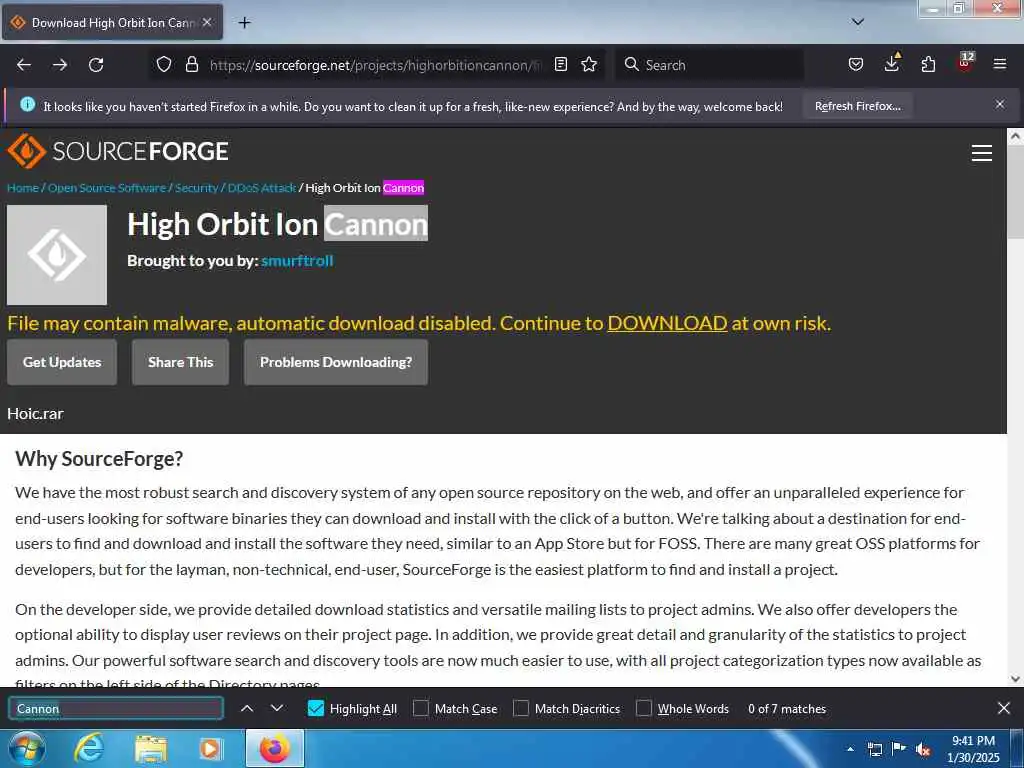Jump to next find match arrow
Image resolution: width=1024 pixels, height=768 pixels.
(x=277, y=709)
